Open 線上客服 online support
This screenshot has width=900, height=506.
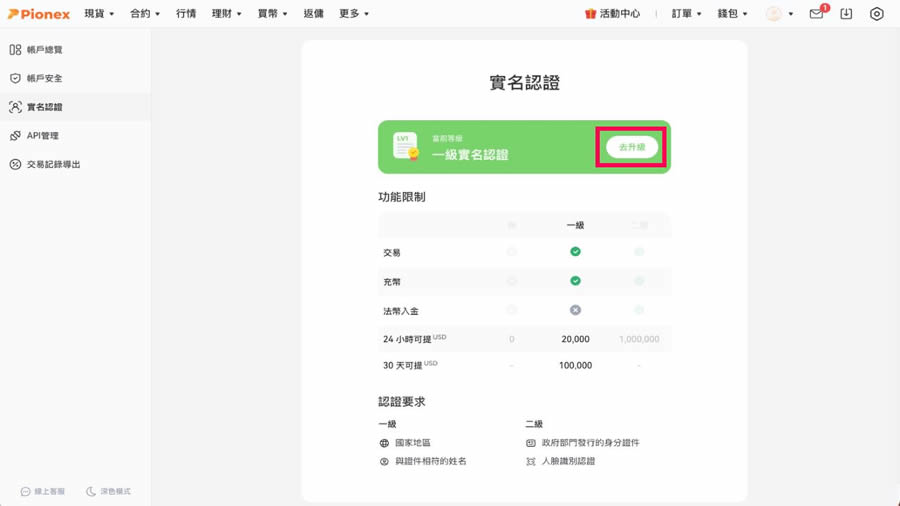(x=43, y=491)
